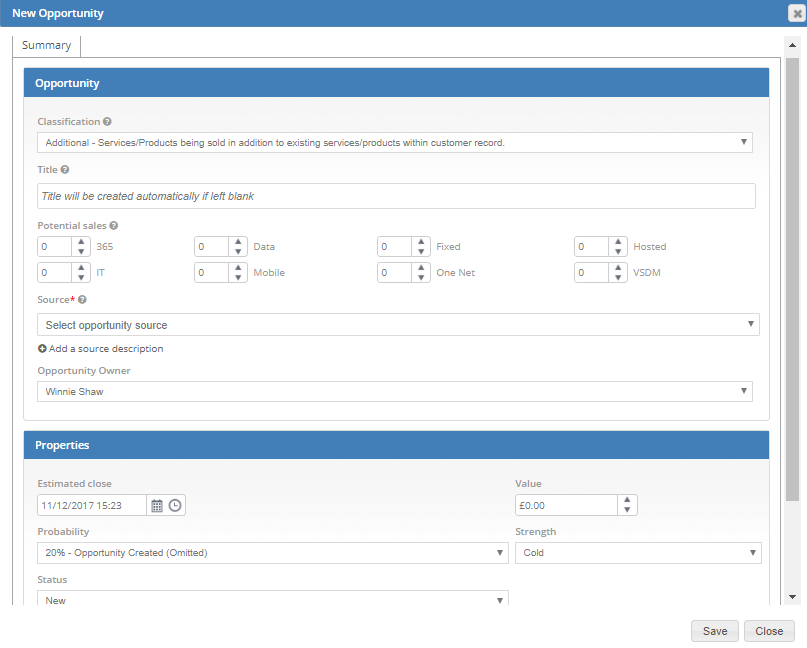
Task: Open the Classification dropdown
Action: click(395, 143)
